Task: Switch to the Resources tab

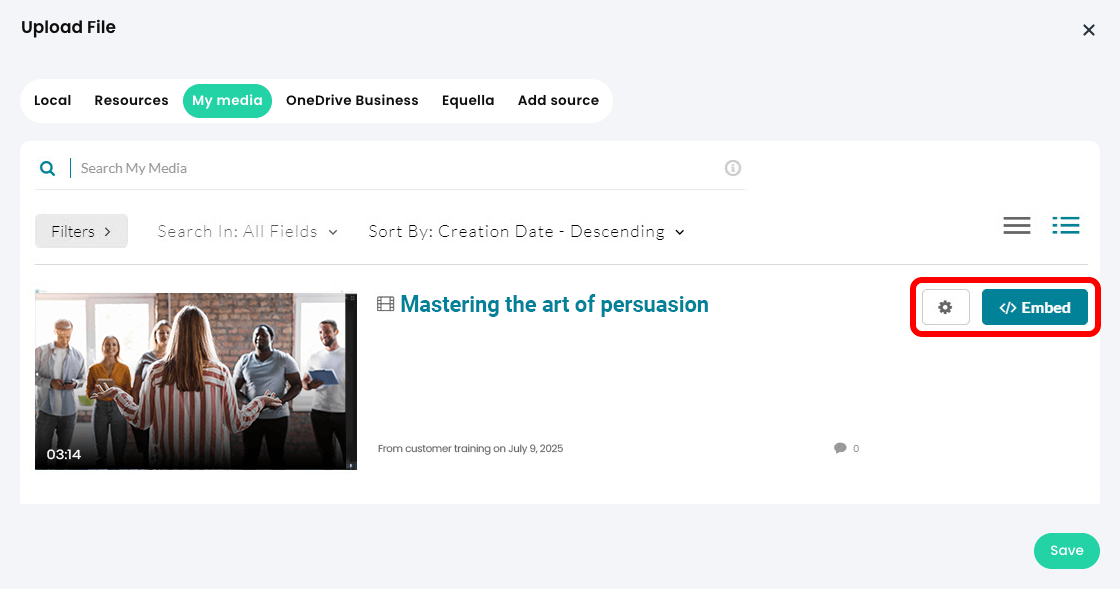Action: click(x=131, y=100)
